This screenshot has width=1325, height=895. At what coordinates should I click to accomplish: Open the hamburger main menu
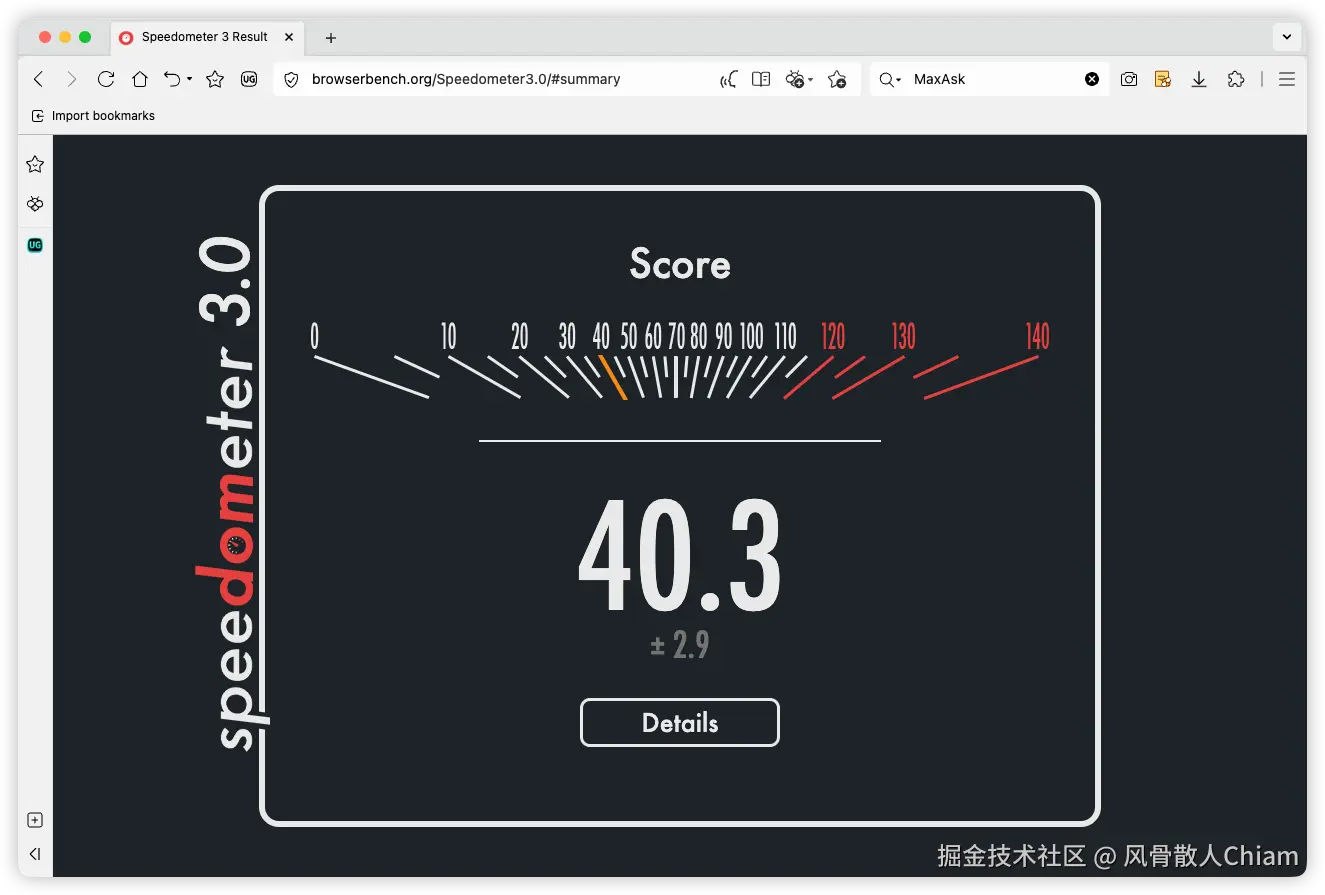point(1287,79)
